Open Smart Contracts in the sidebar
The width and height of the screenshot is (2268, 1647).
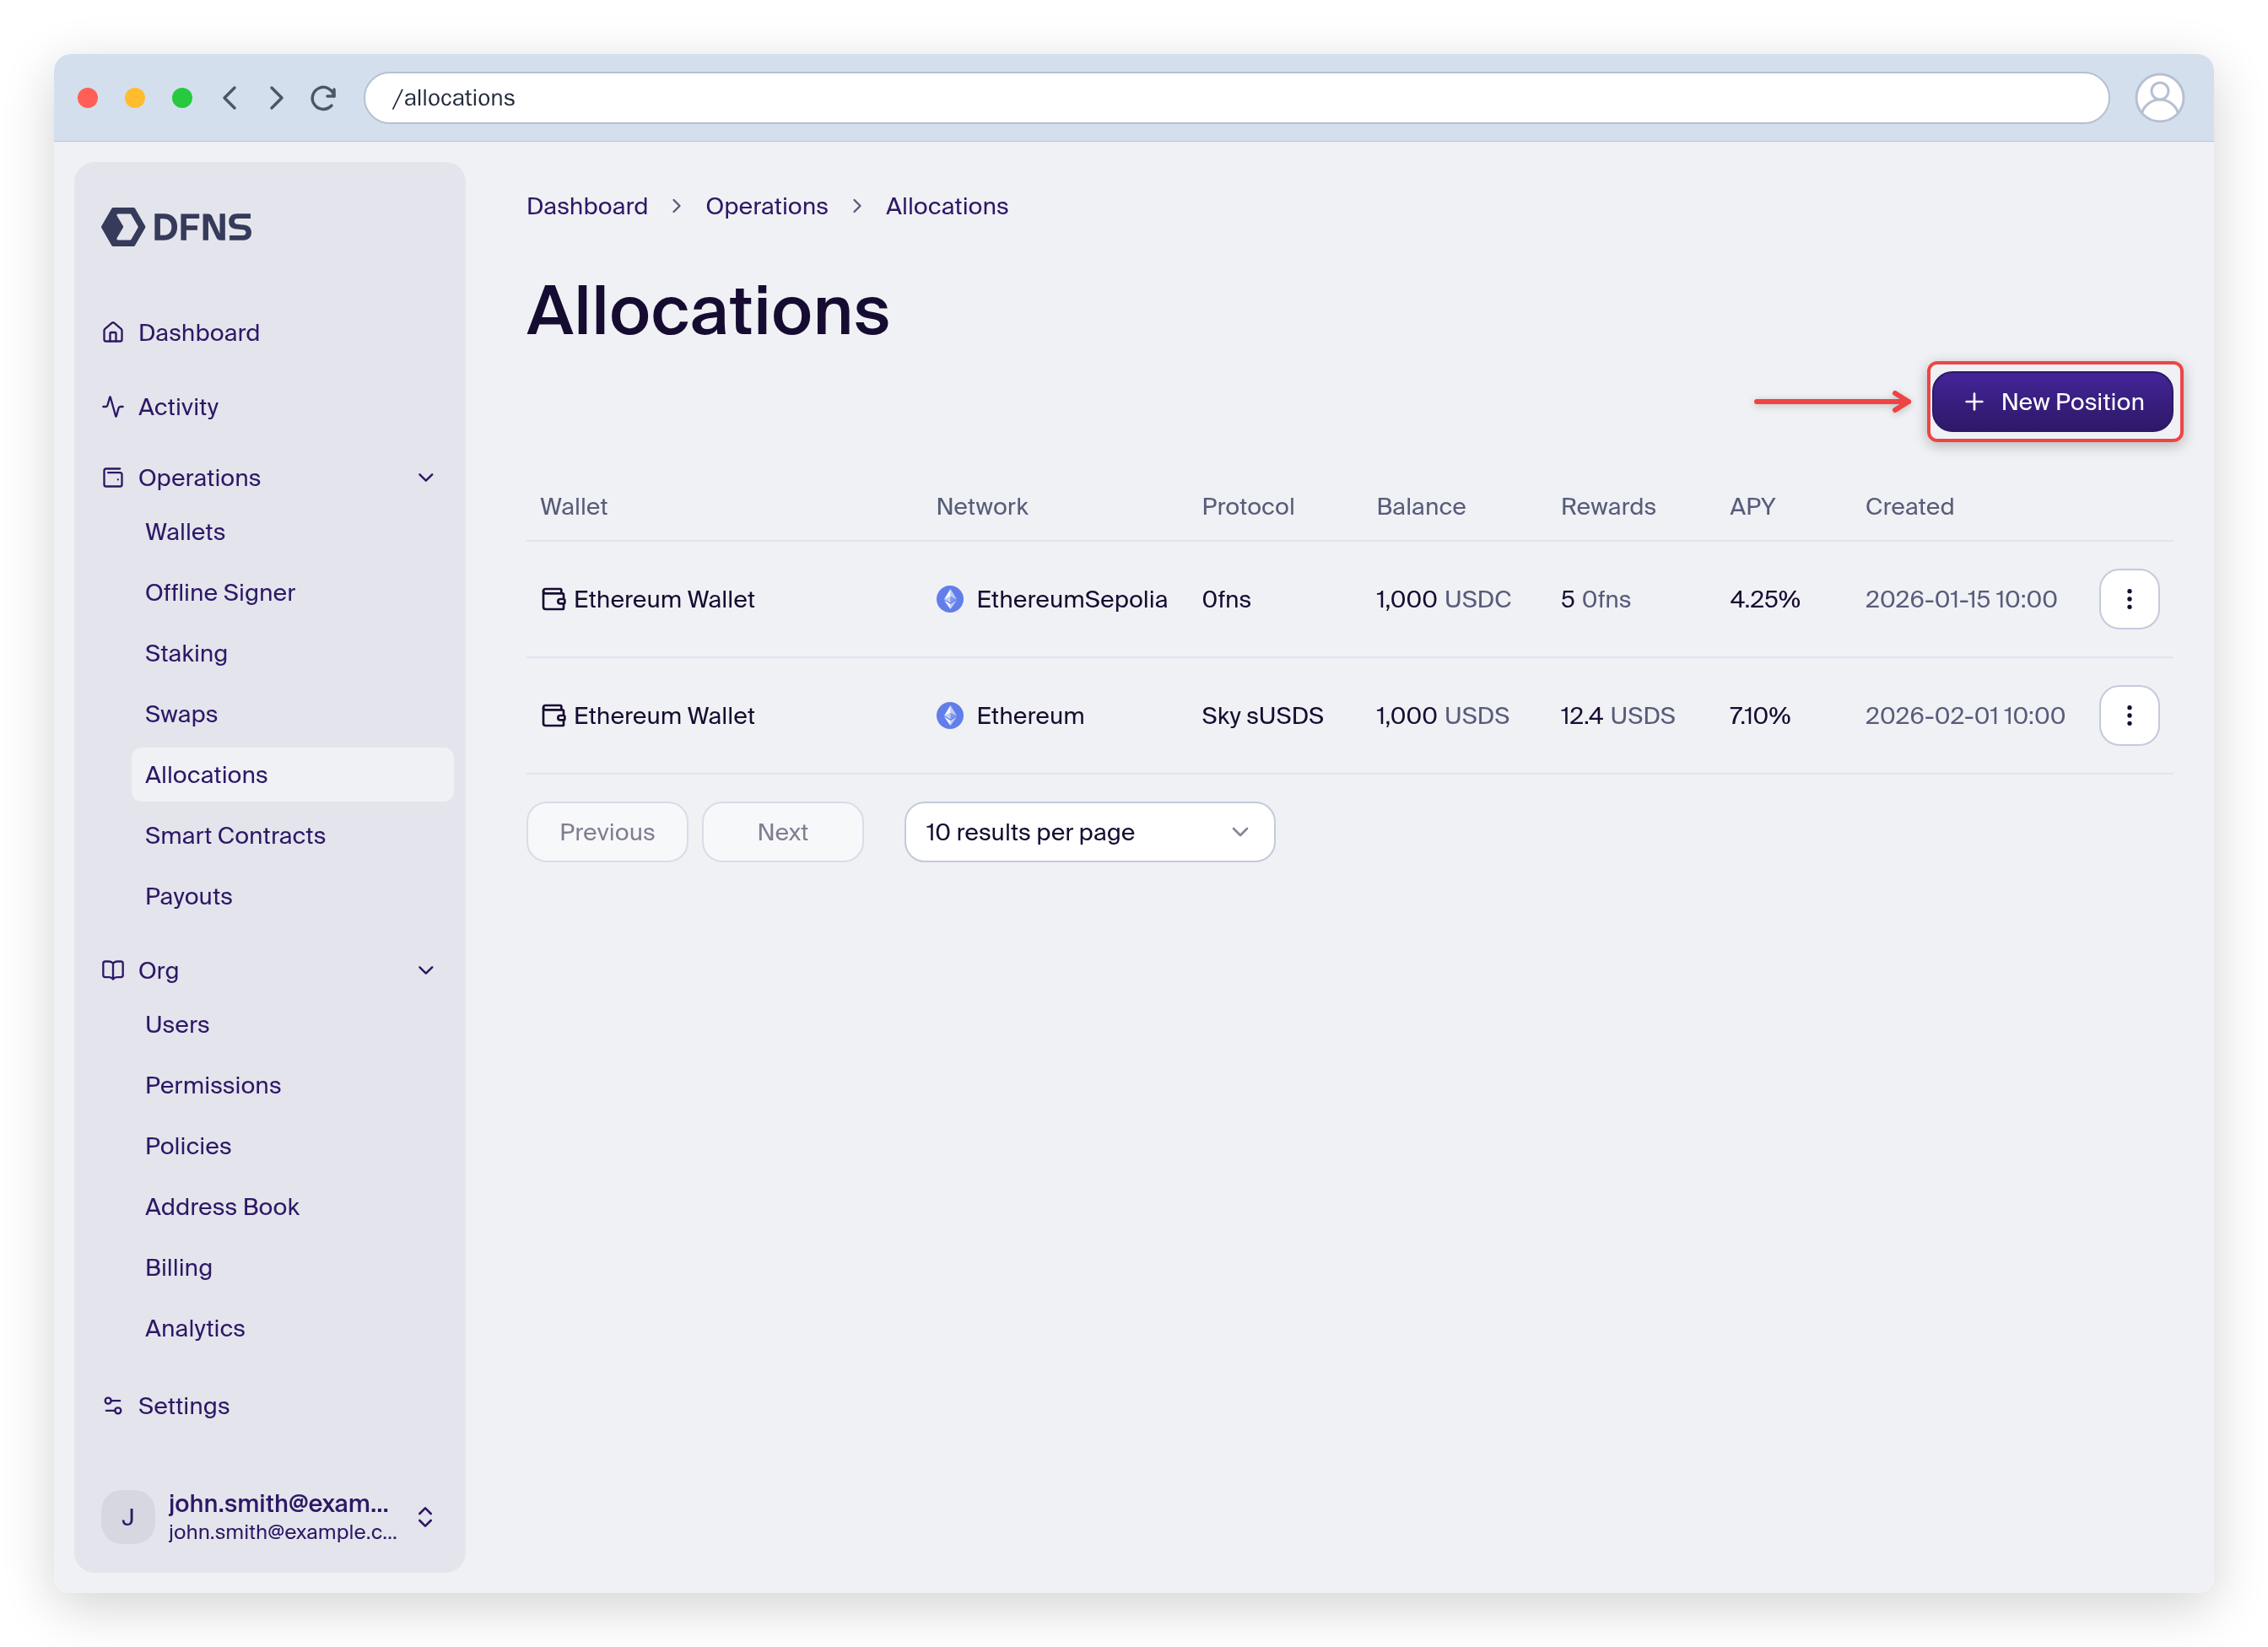[x=235, y=835]
